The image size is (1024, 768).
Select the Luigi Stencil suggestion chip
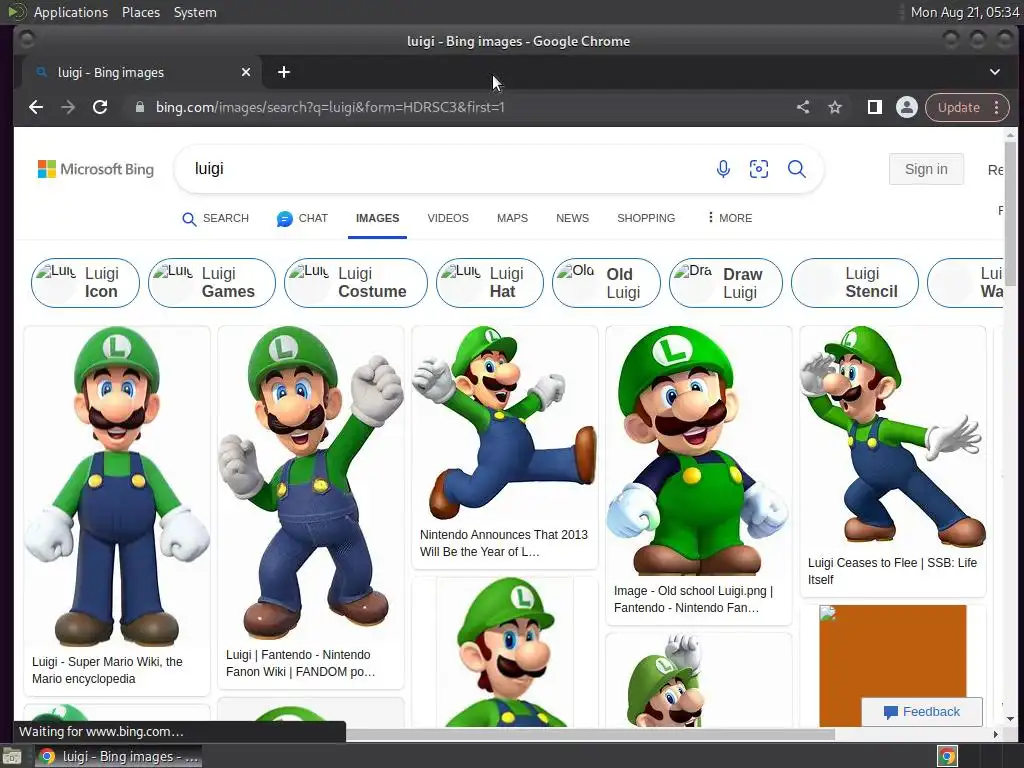(x=855, y=283)
